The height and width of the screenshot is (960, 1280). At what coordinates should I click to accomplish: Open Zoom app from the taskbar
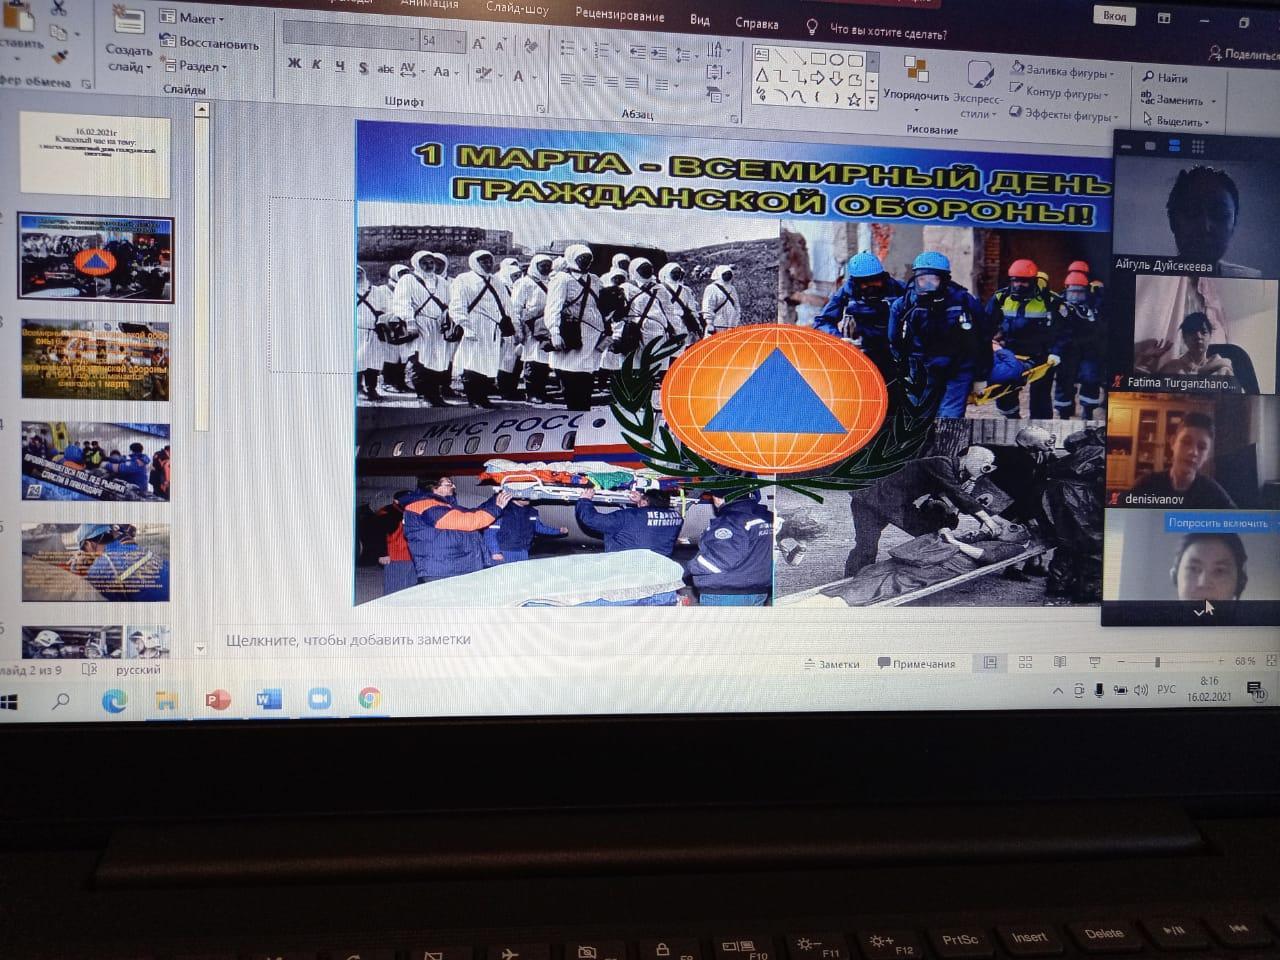319,699
